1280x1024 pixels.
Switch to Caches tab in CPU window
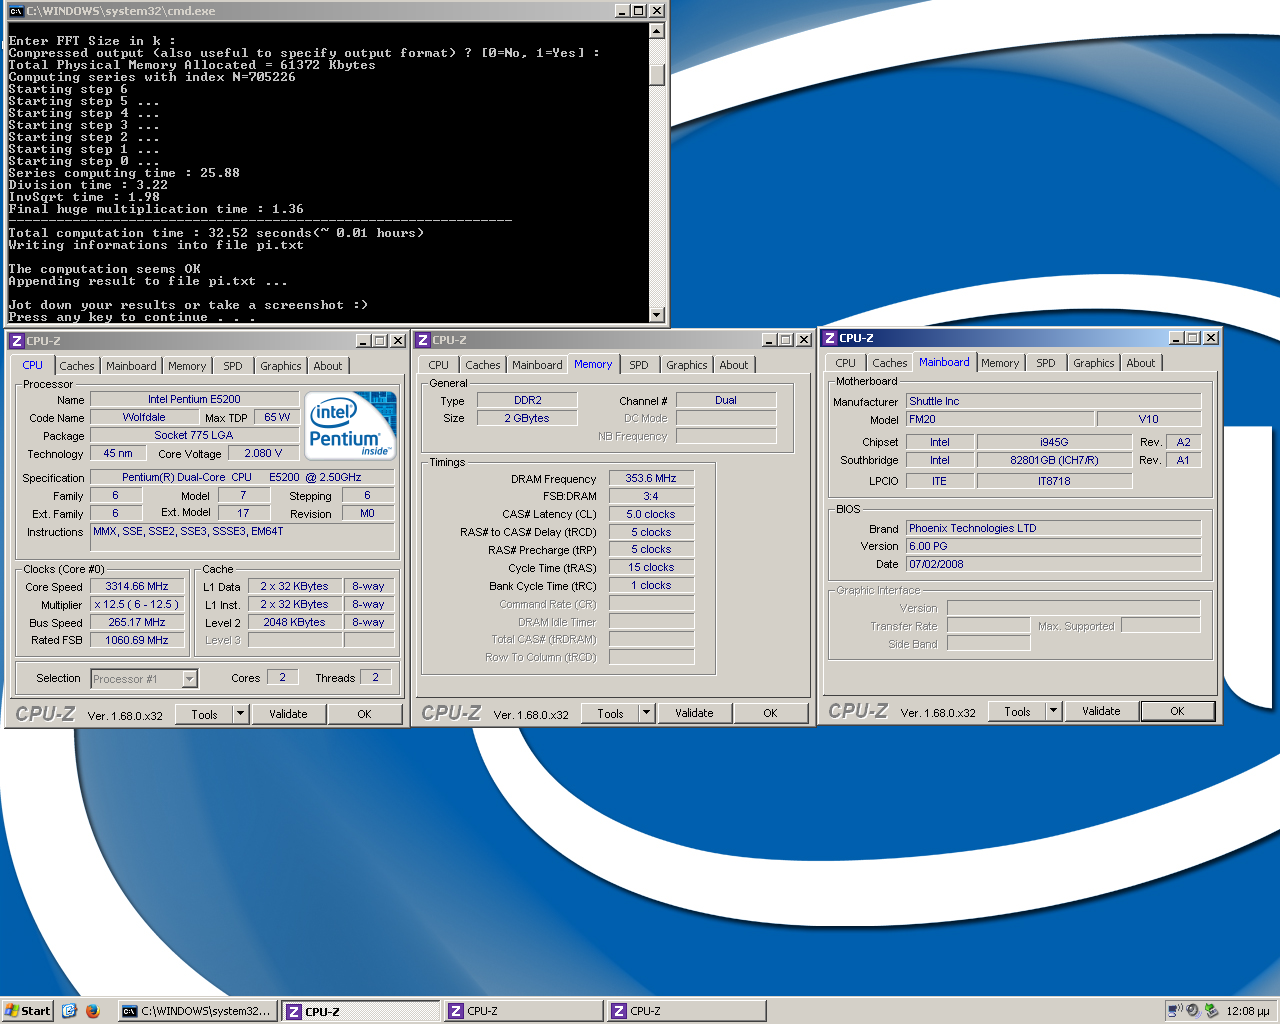(77, 366)
